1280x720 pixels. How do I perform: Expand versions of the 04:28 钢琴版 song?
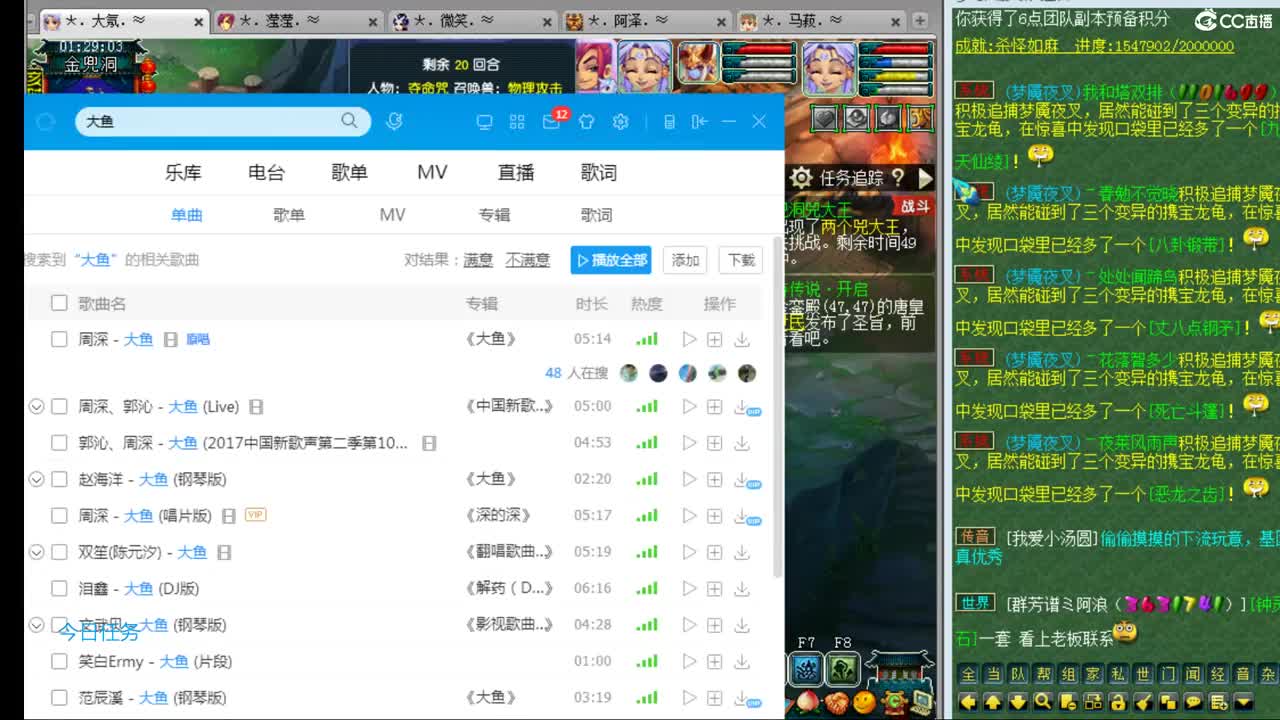[x=36, y=626]
